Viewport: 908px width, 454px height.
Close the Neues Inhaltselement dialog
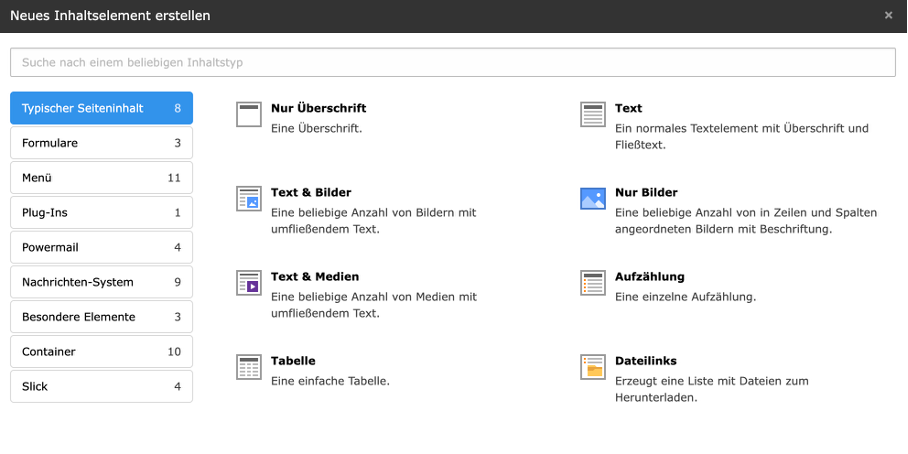tap(888, 16)
